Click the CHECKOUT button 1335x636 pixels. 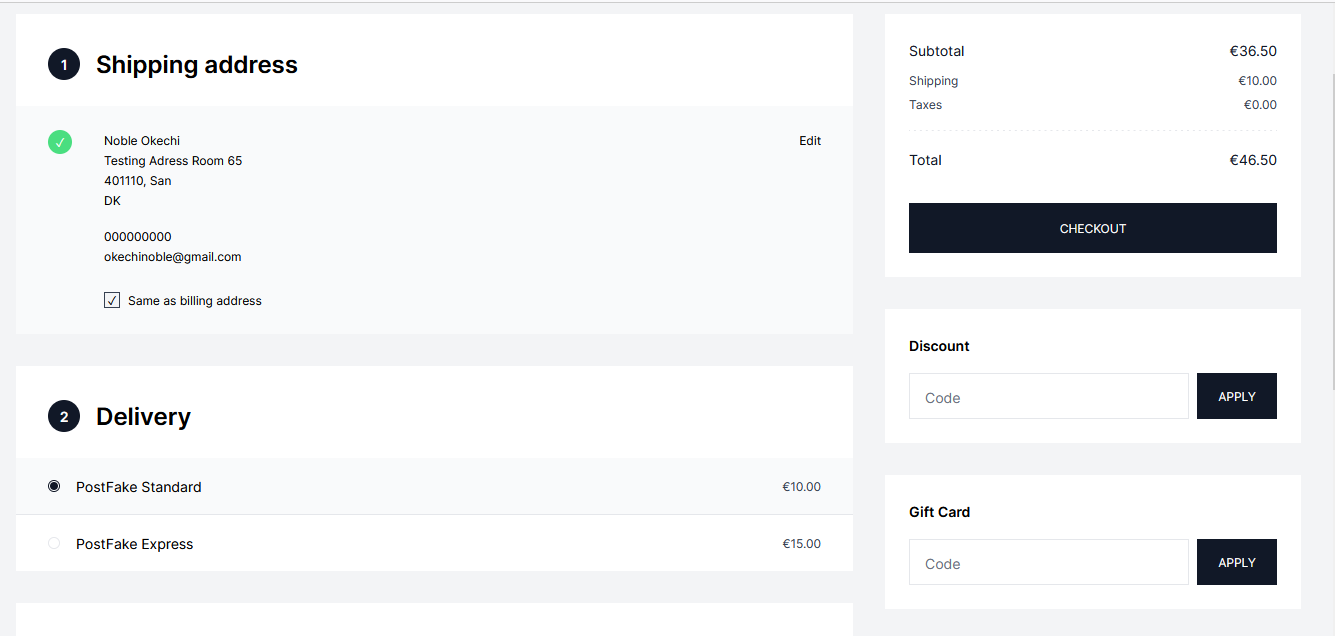coord(1093,228)
